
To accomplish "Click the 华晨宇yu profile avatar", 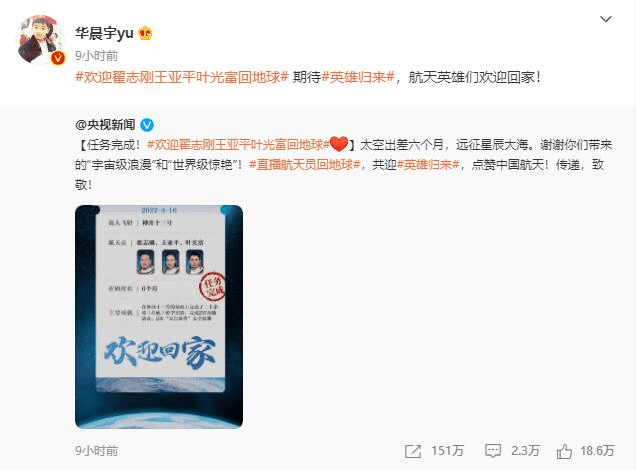I will [40, 40].
